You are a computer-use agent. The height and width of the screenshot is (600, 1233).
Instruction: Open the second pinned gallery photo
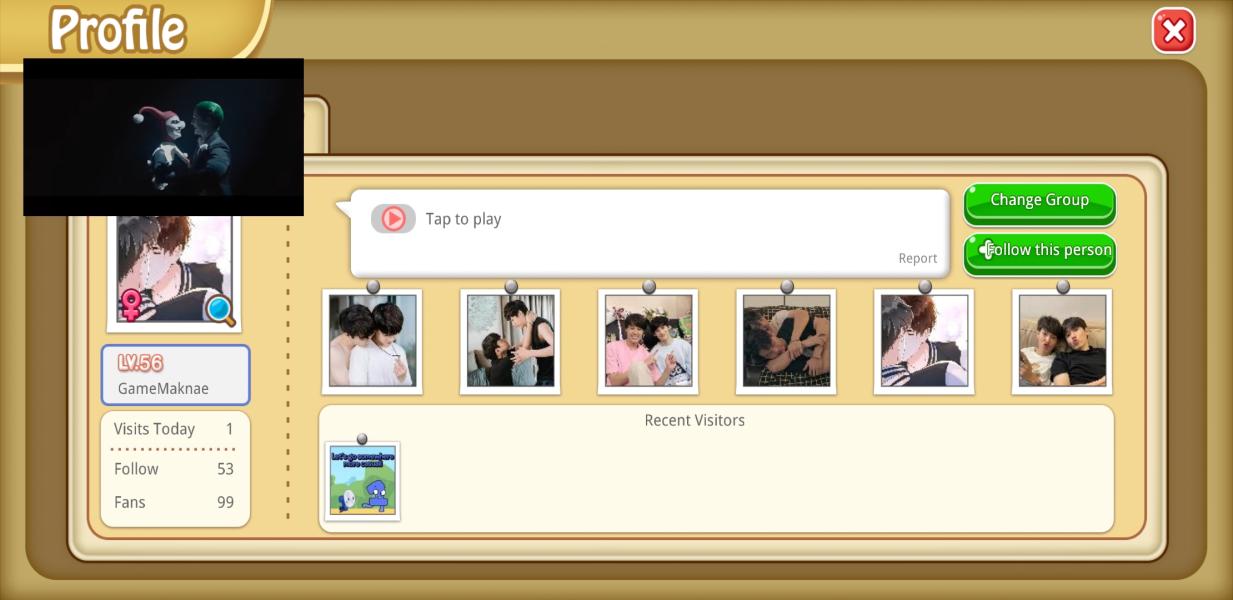click(510, 341)
